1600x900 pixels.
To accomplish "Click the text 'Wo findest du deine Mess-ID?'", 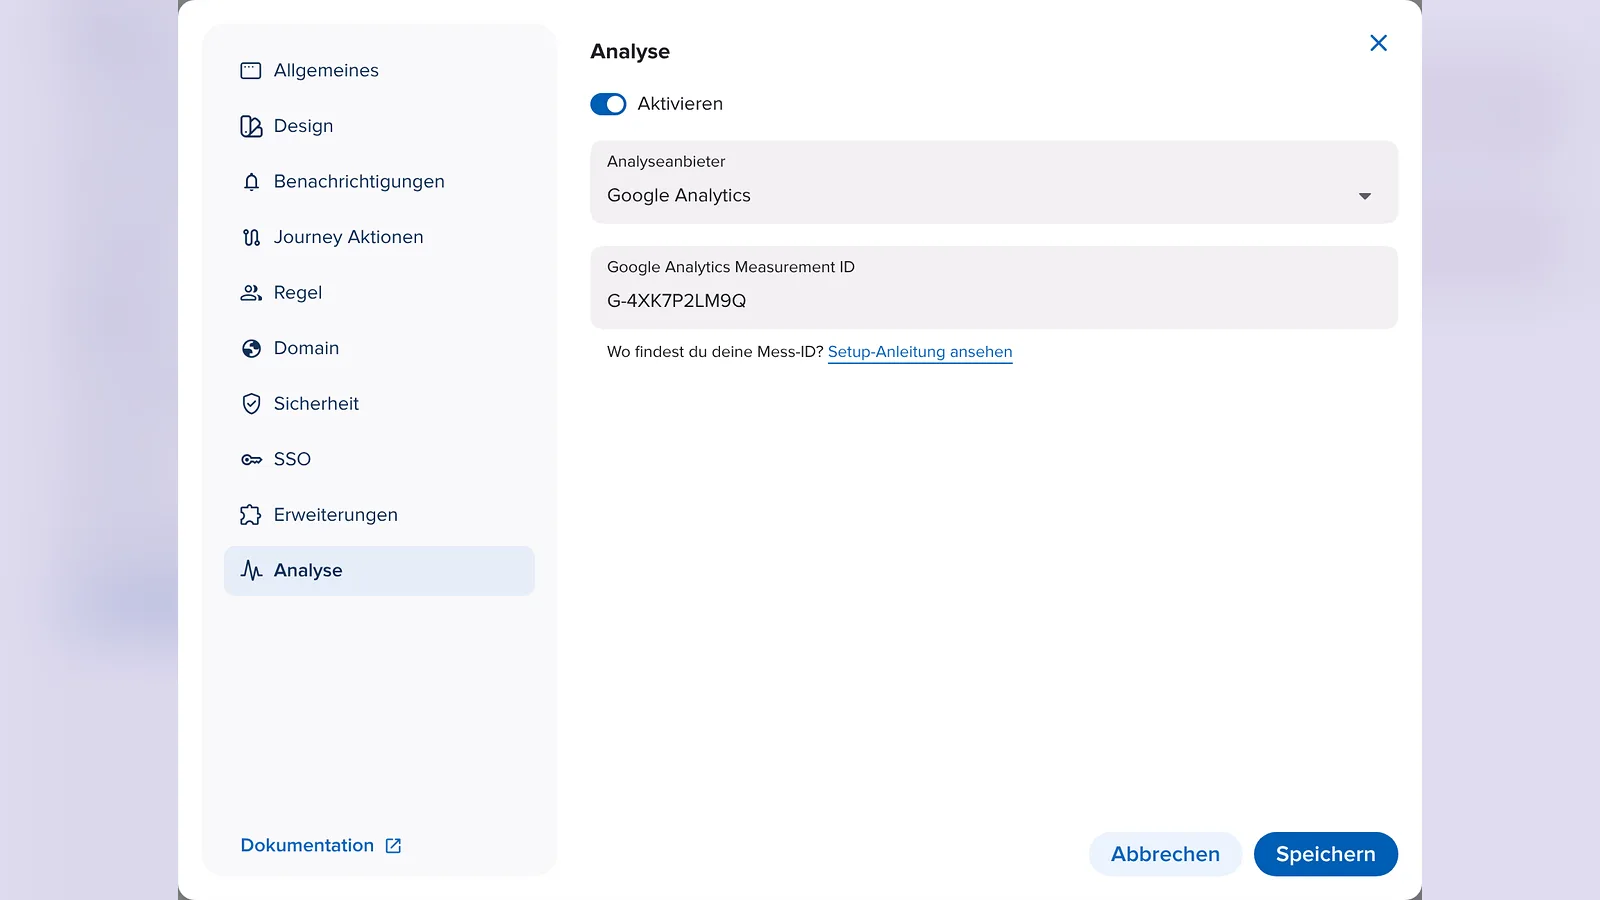I will [x=715, y=352].
